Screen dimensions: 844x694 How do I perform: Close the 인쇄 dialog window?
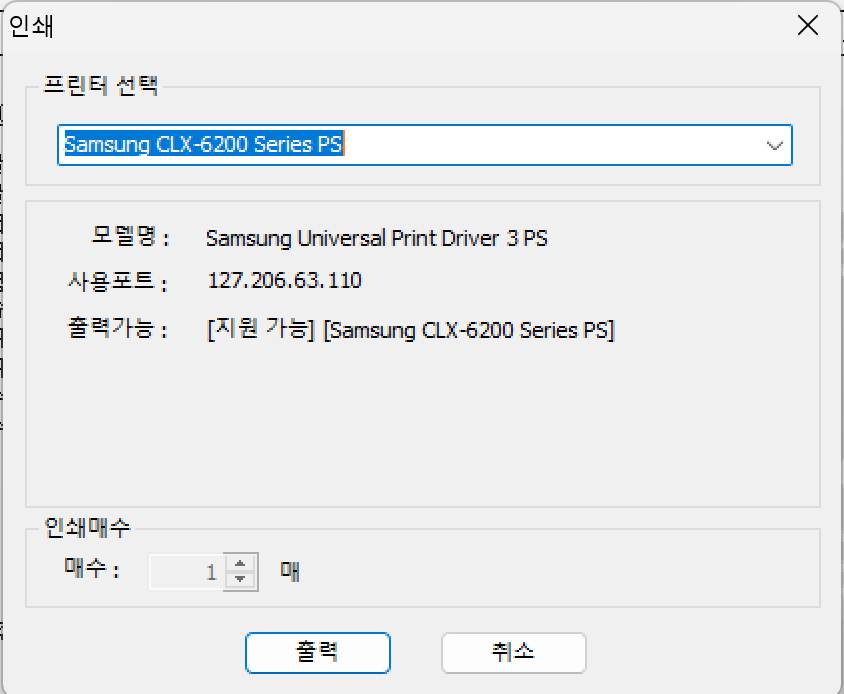coord(807,25)
